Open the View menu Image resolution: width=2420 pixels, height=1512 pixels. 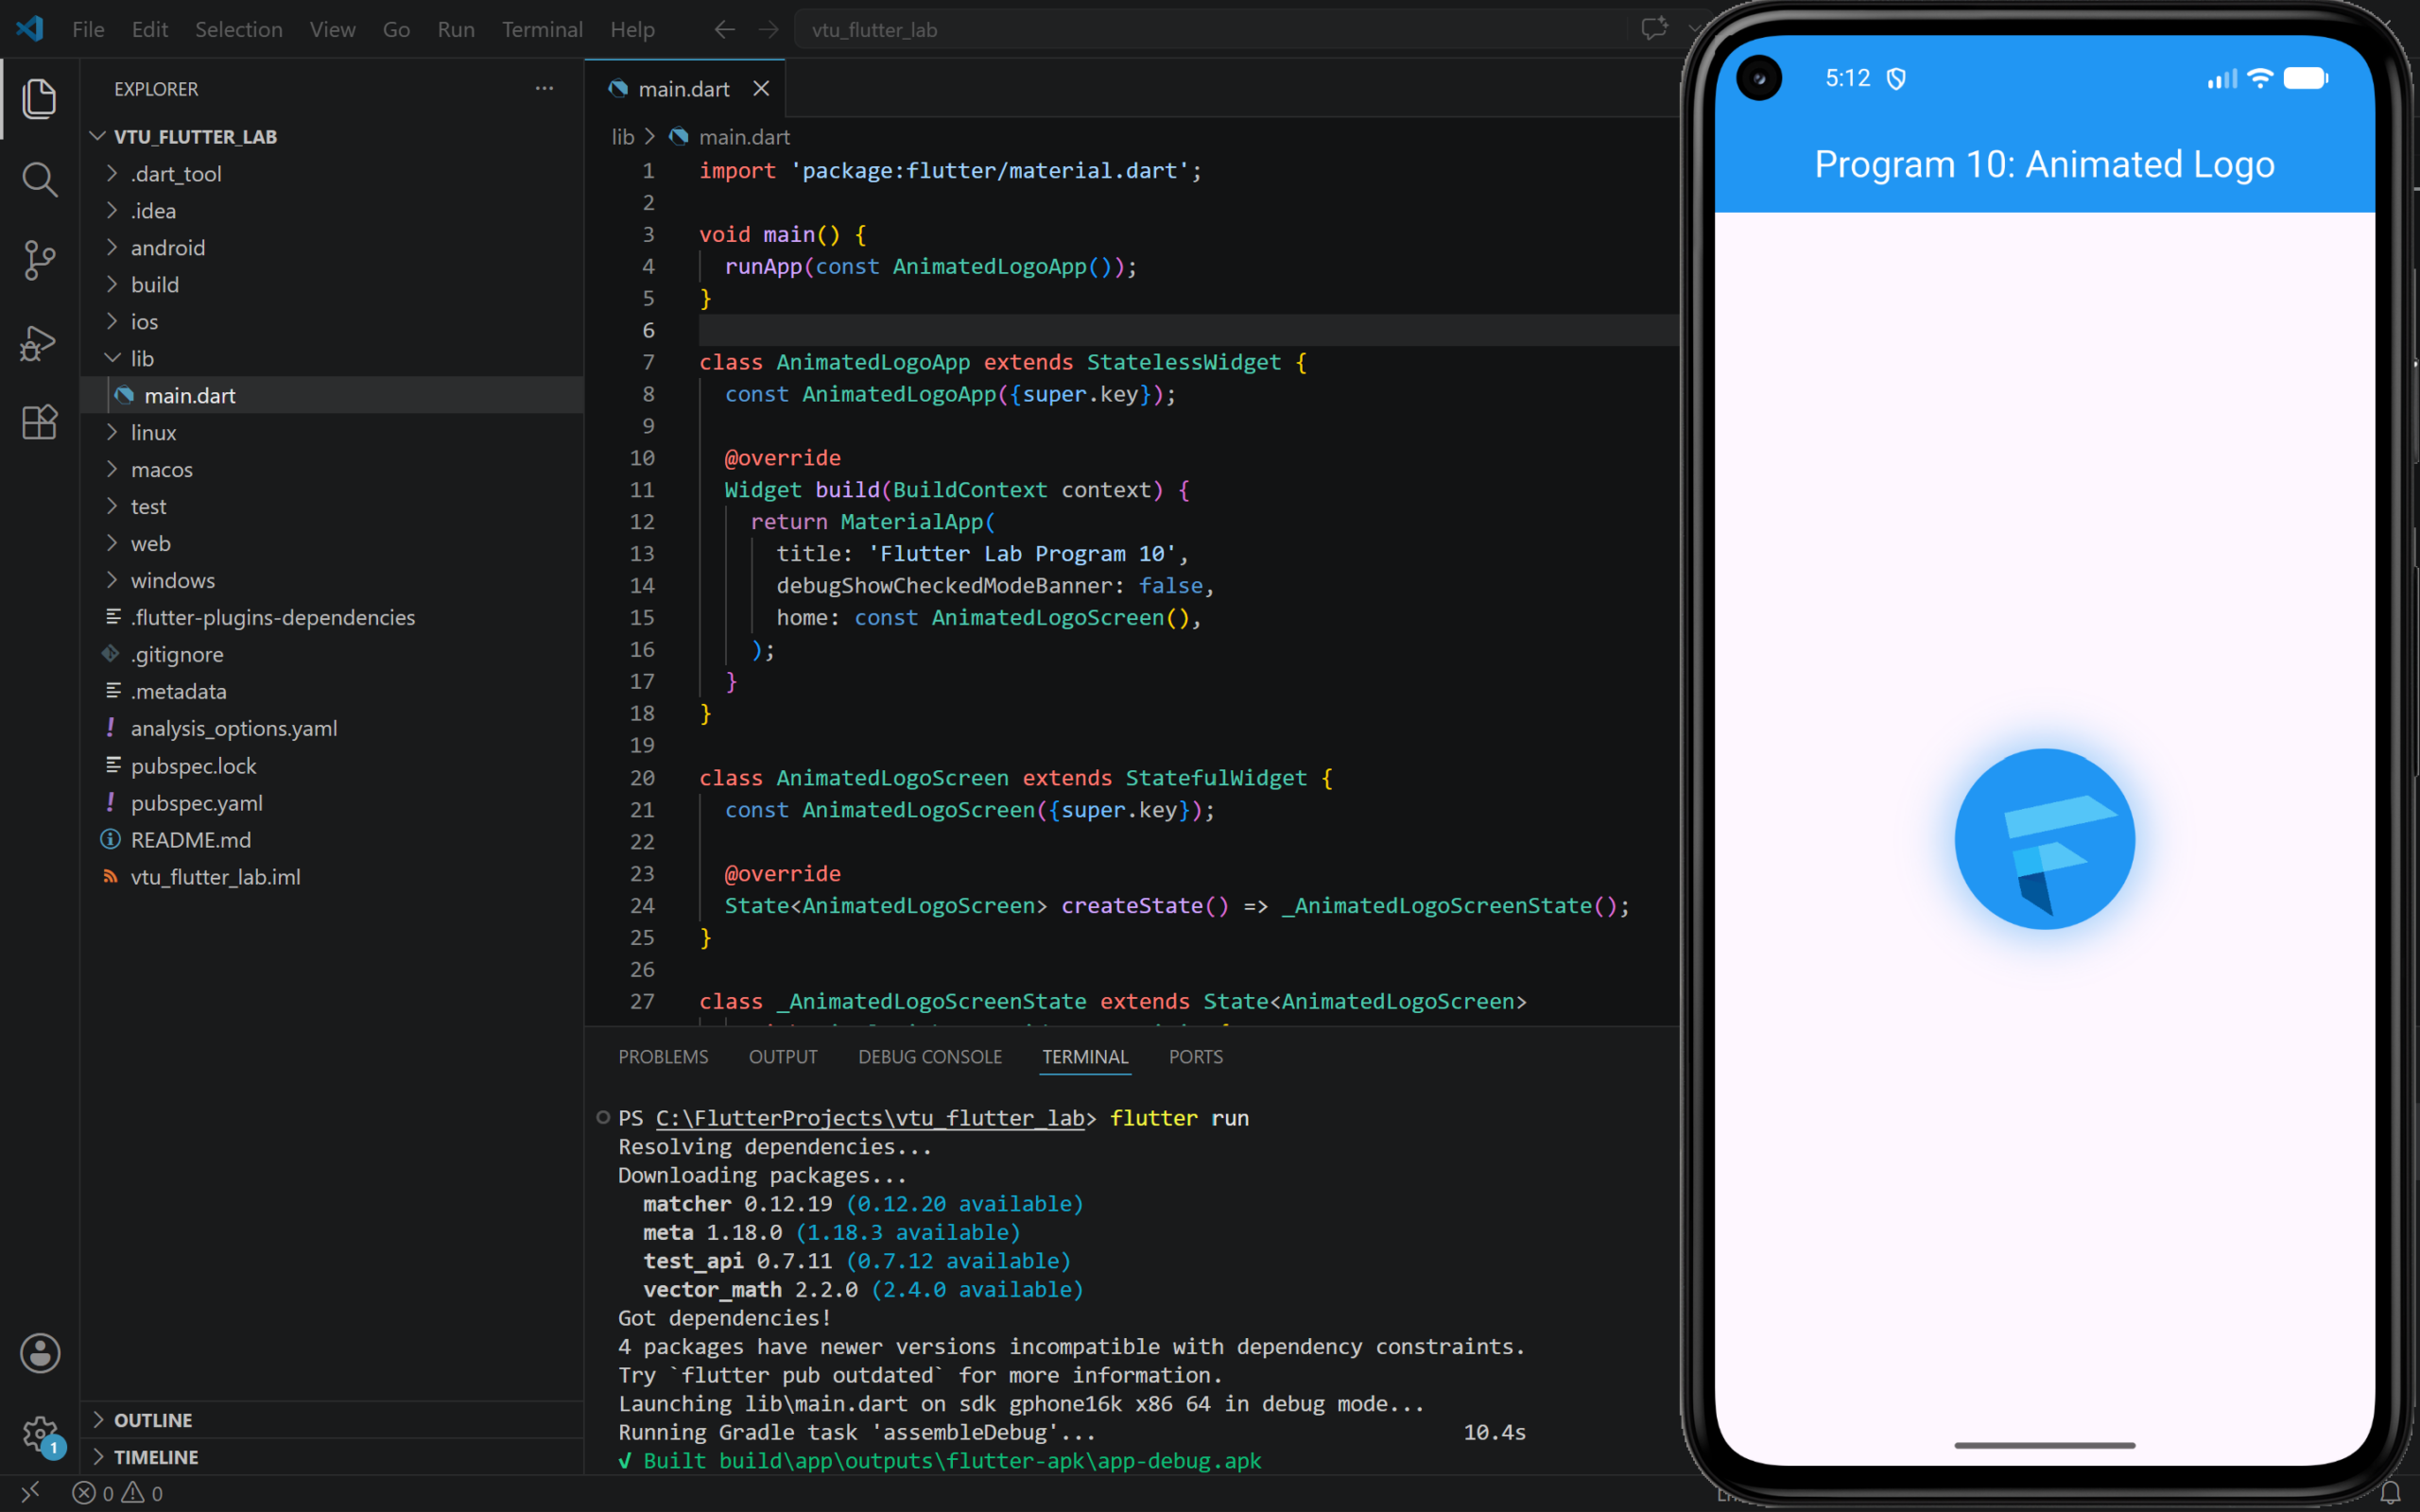[x=333, y=30]
